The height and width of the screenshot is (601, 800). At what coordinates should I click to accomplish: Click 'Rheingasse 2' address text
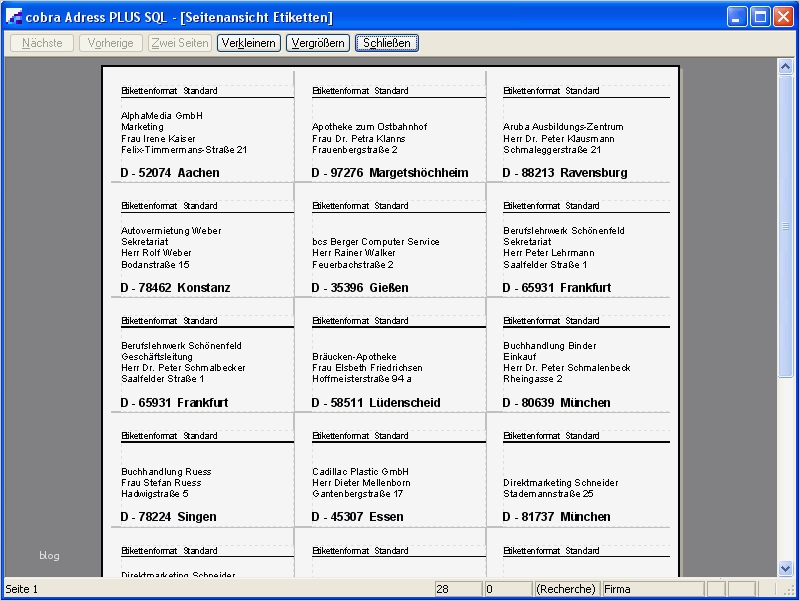click(533, 379)
